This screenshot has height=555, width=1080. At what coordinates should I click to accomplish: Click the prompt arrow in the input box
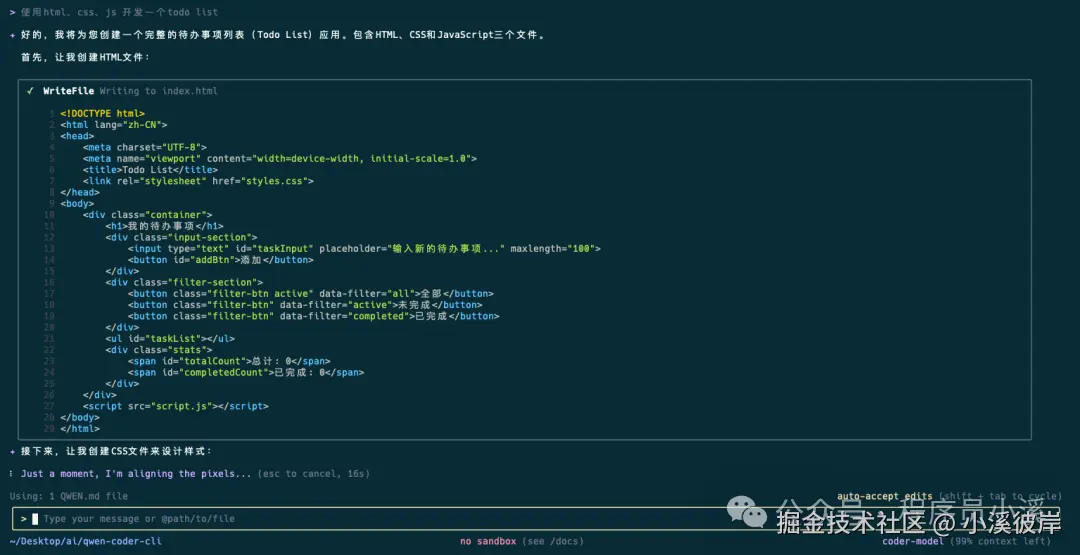click(23, 519)
